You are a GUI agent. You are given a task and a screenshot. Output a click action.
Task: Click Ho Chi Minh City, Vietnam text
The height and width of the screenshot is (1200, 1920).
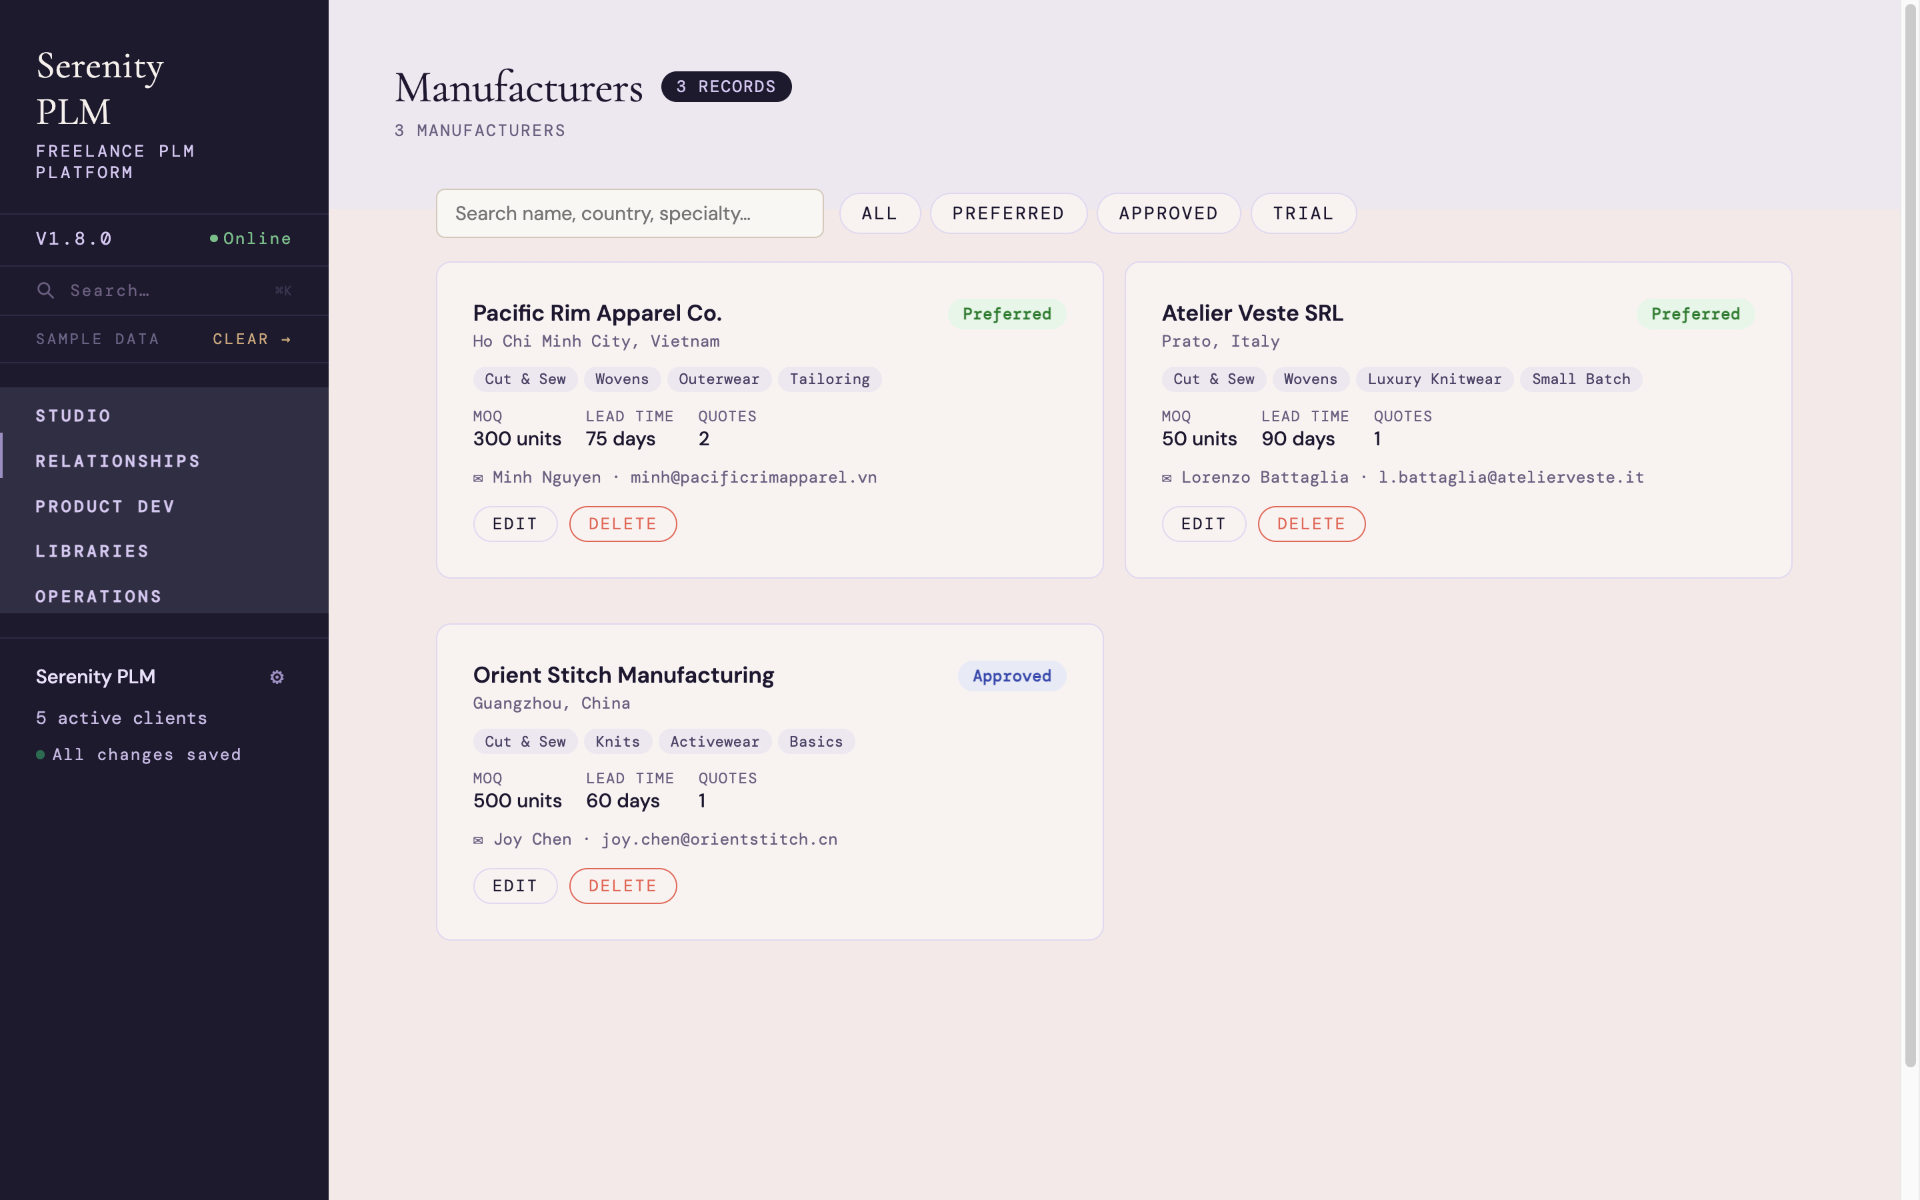[x=596, y=341]
